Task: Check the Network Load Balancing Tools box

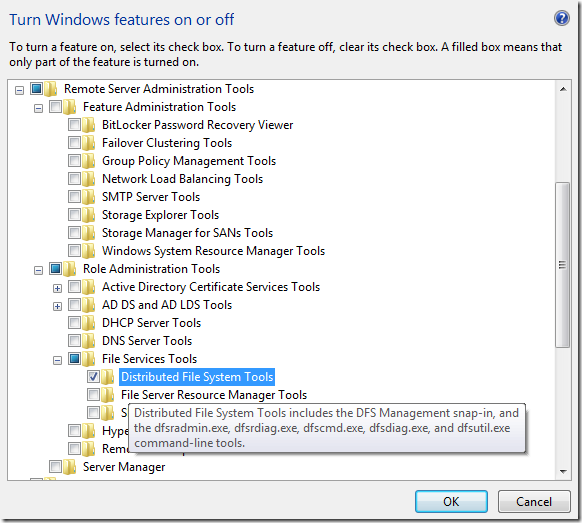Action: coord(74,179)
